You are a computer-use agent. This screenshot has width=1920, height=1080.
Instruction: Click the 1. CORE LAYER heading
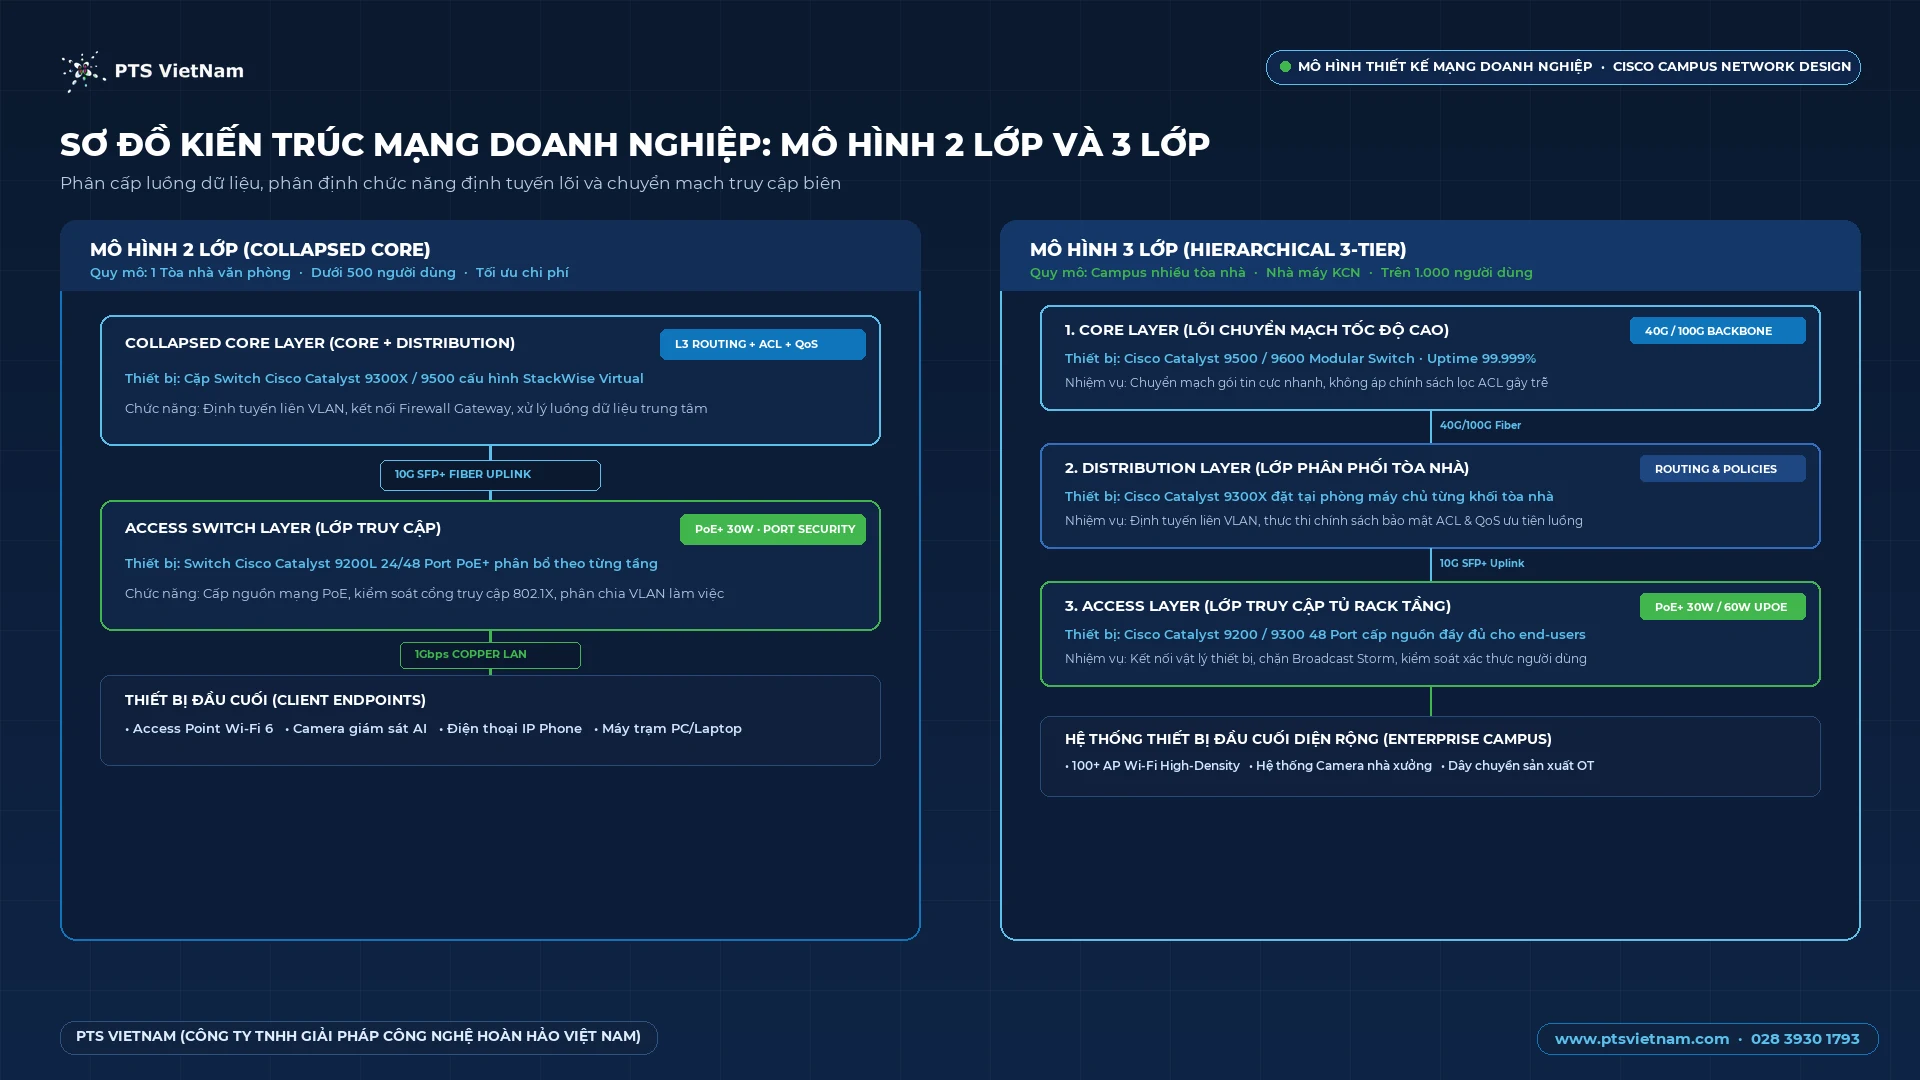[x=1257, y=330]
